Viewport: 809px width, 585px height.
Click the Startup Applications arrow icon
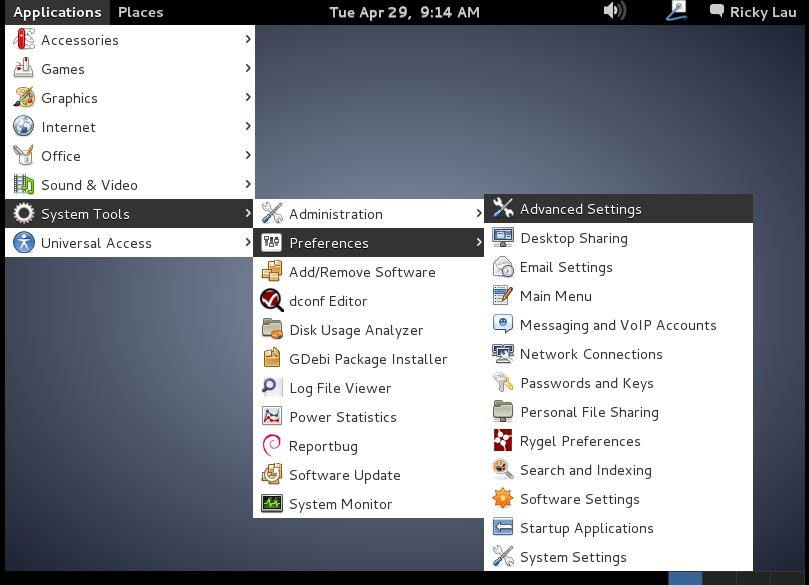pos(503,528)
